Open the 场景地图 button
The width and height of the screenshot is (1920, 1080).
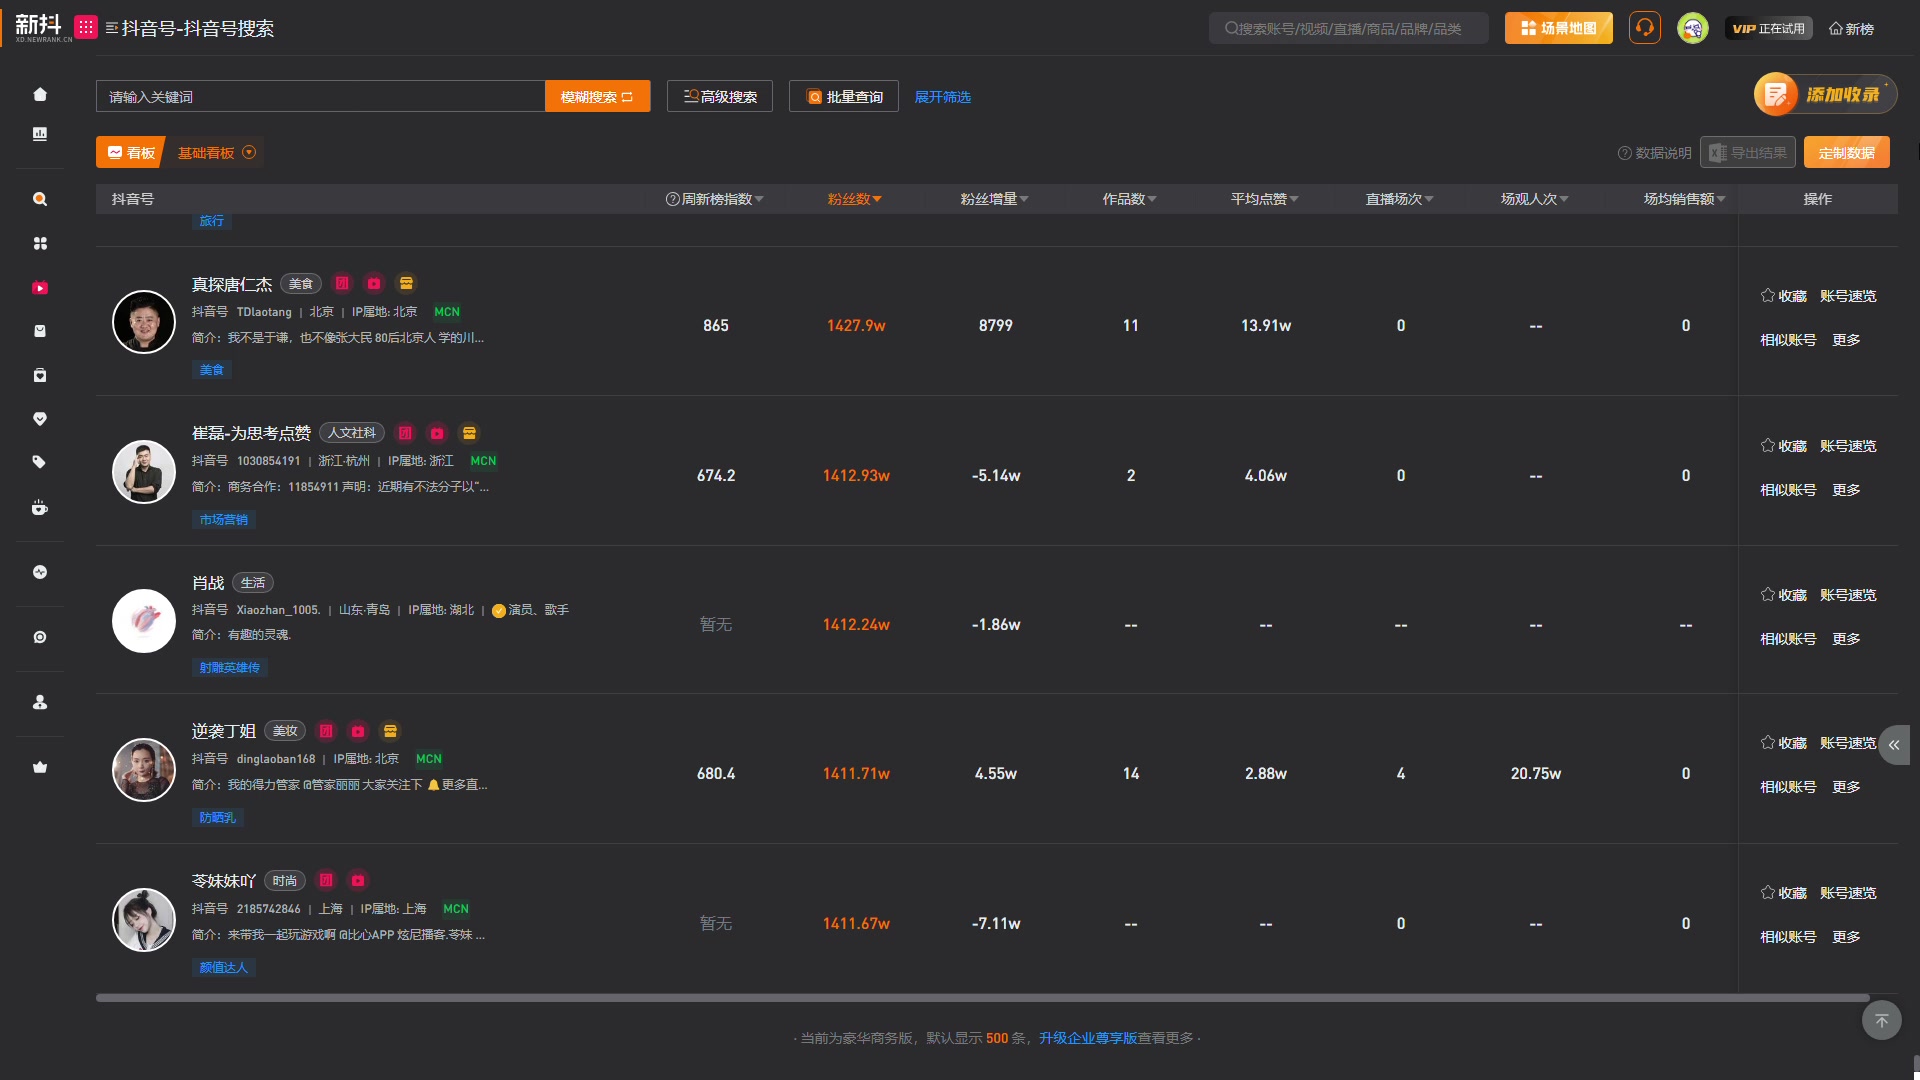click(1559, 28)
